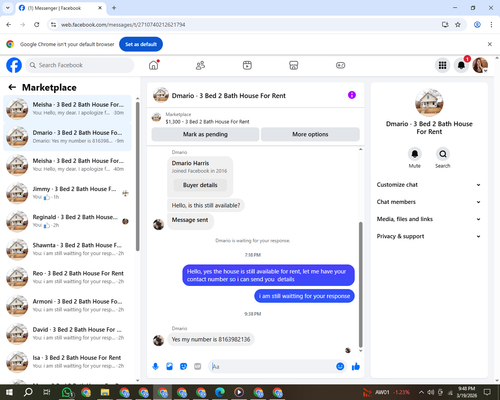Open the Marketplace storefront icon
500x400 pixels.
tap(294, 65)
